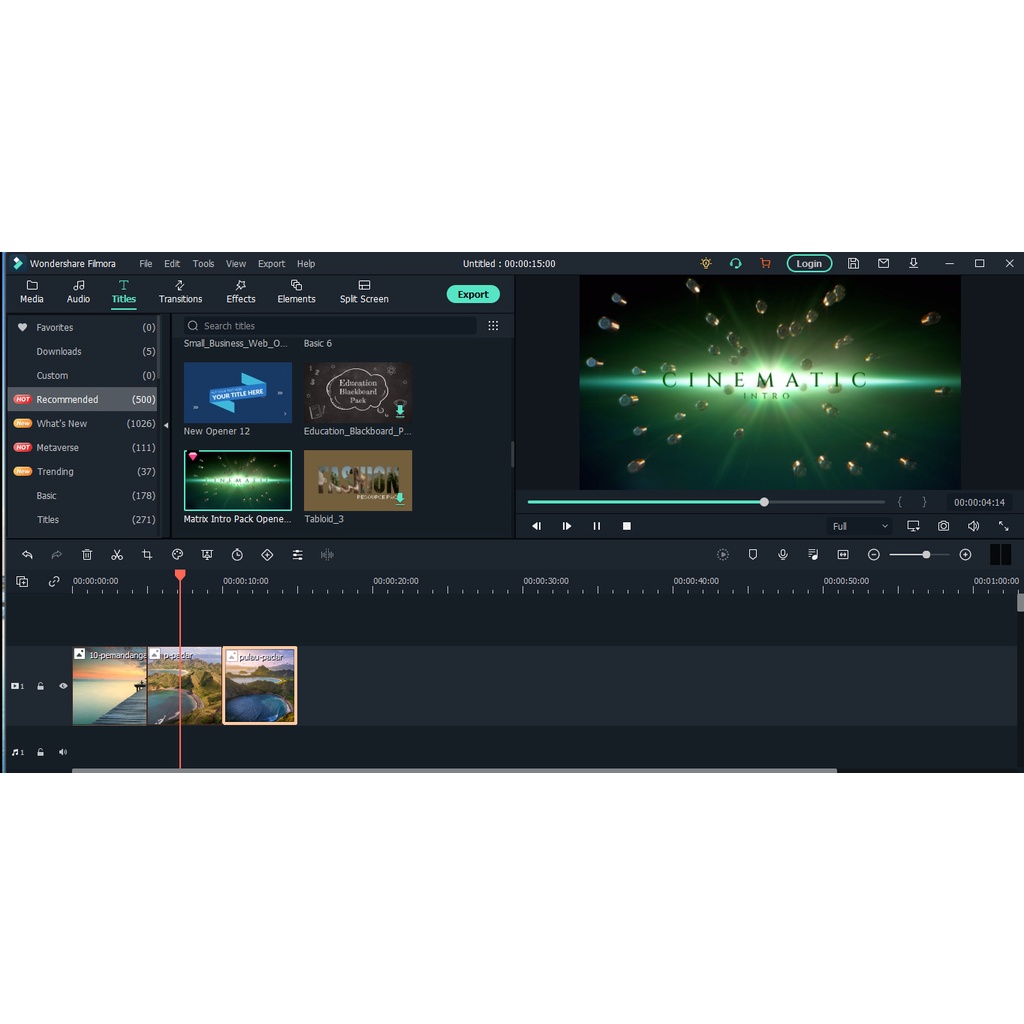1024x1024 pixels.
Task: Open the grid view options for titles
Action: 493,326
